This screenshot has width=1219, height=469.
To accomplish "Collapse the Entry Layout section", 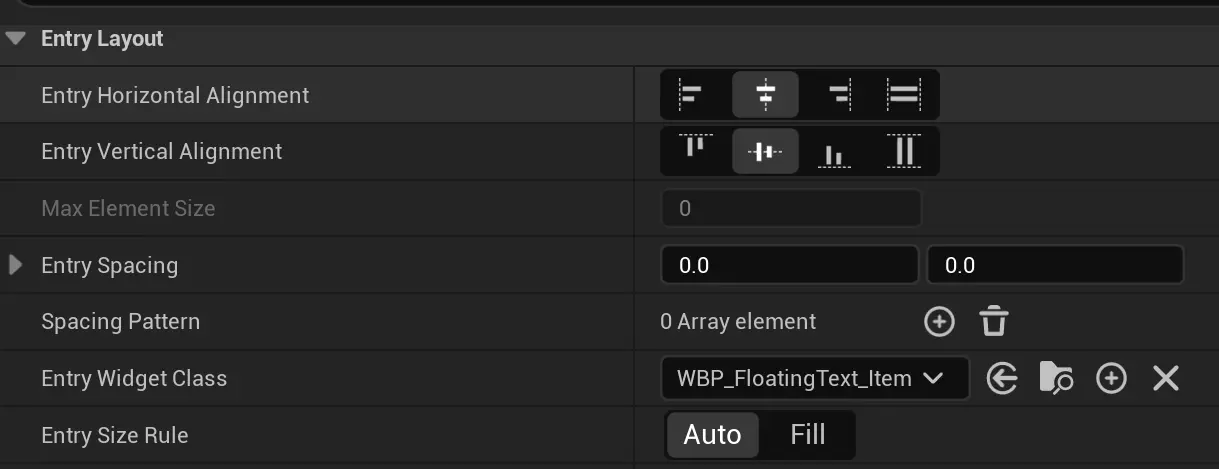I will 15,39.
